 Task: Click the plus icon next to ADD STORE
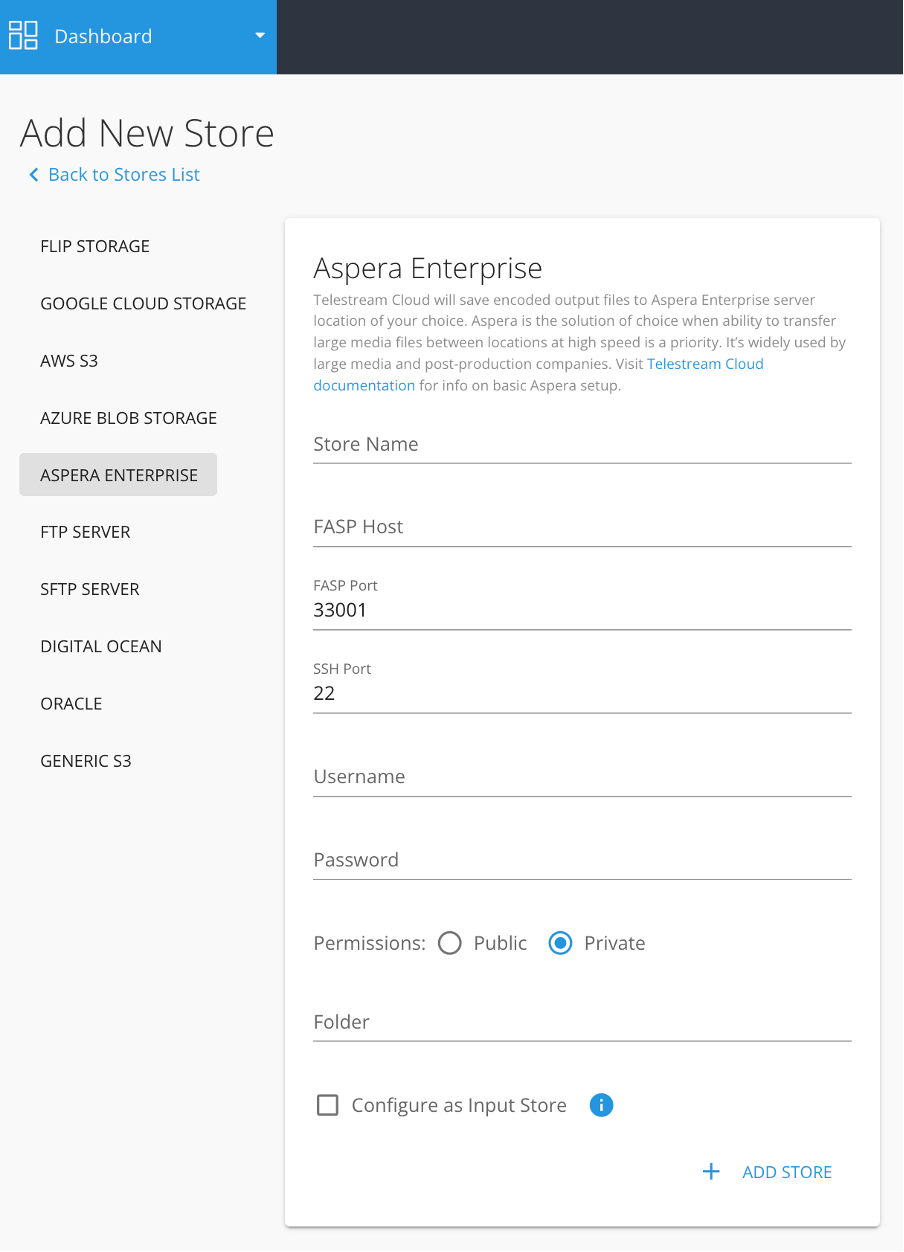[711, 1172]
